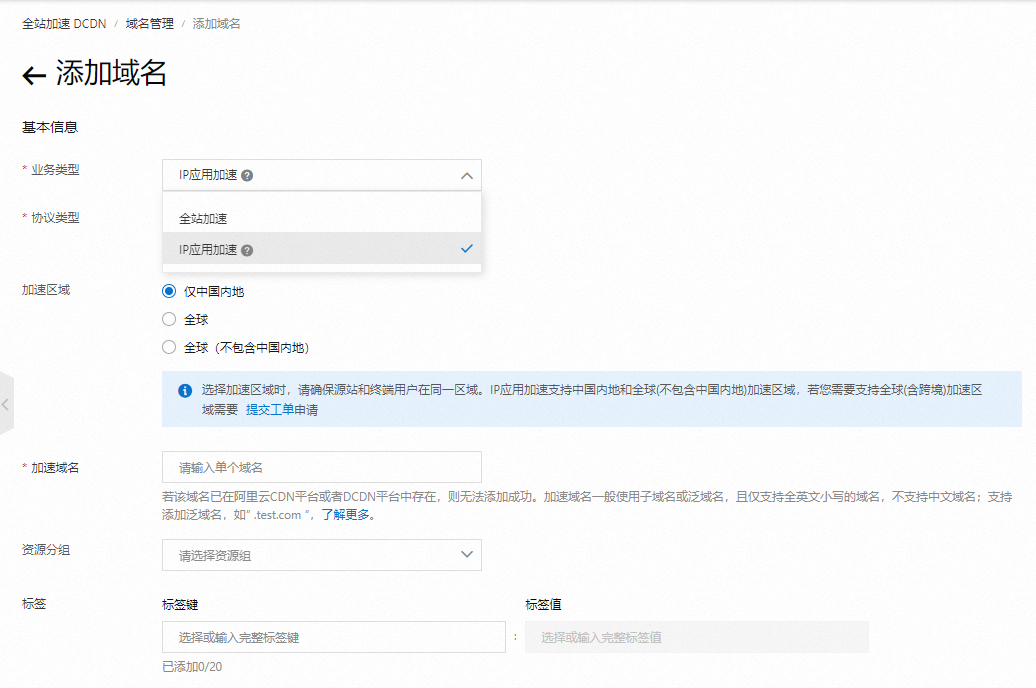Click the checkmark beside selected IP应用加速

tap(466, 248)
